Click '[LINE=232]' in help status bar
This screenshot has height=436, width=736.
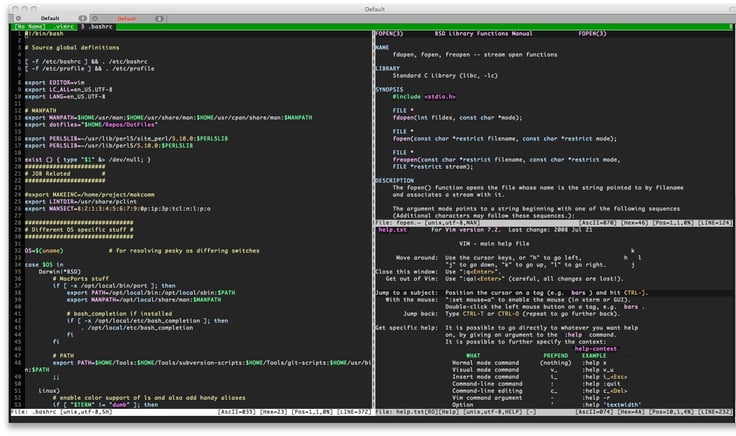pos(715,412)
